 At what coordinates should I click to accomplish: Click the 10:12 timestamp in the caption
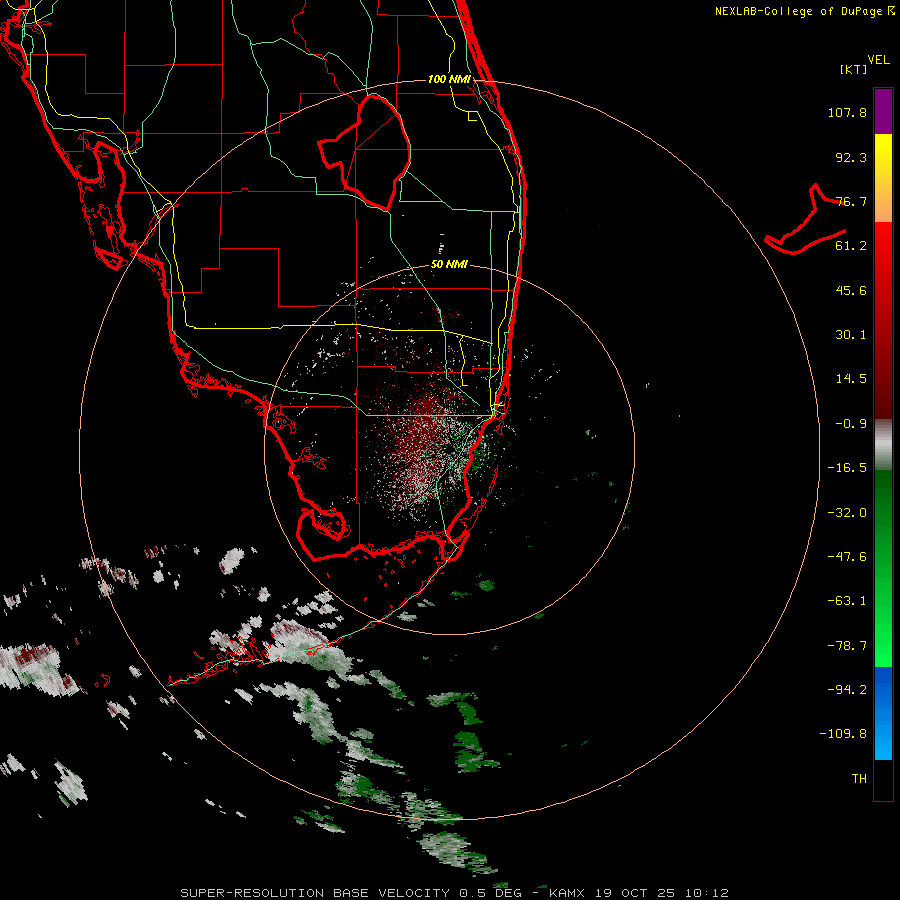(x=707, y=893)
